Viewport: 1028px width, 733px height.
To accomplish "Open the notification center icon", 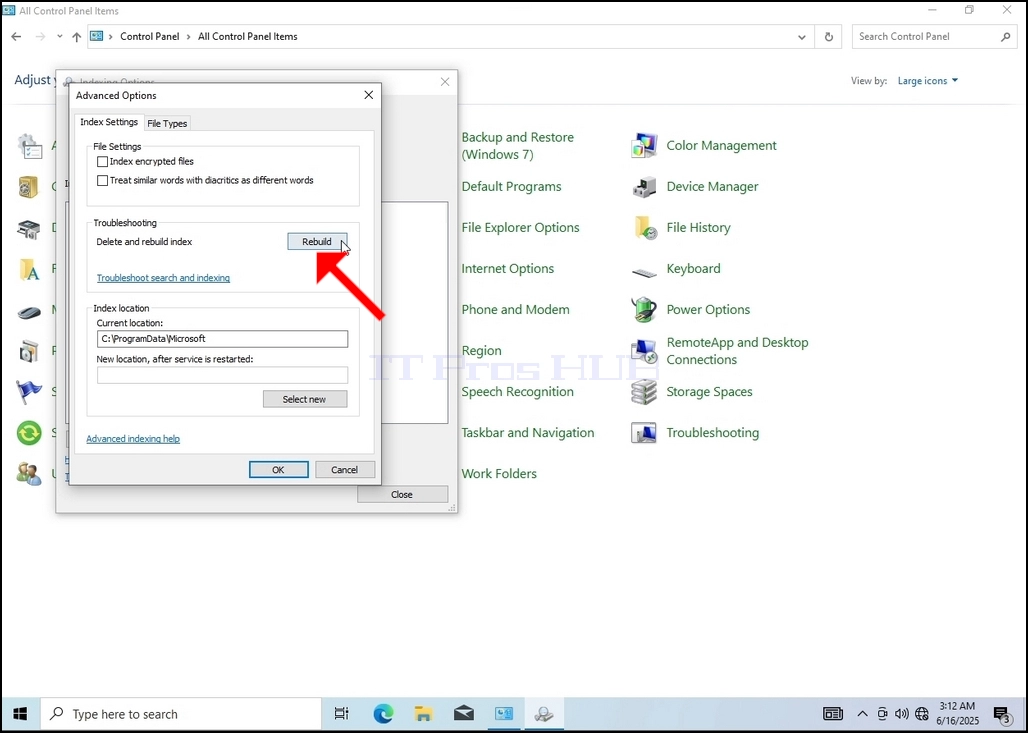I will 1002,714.
